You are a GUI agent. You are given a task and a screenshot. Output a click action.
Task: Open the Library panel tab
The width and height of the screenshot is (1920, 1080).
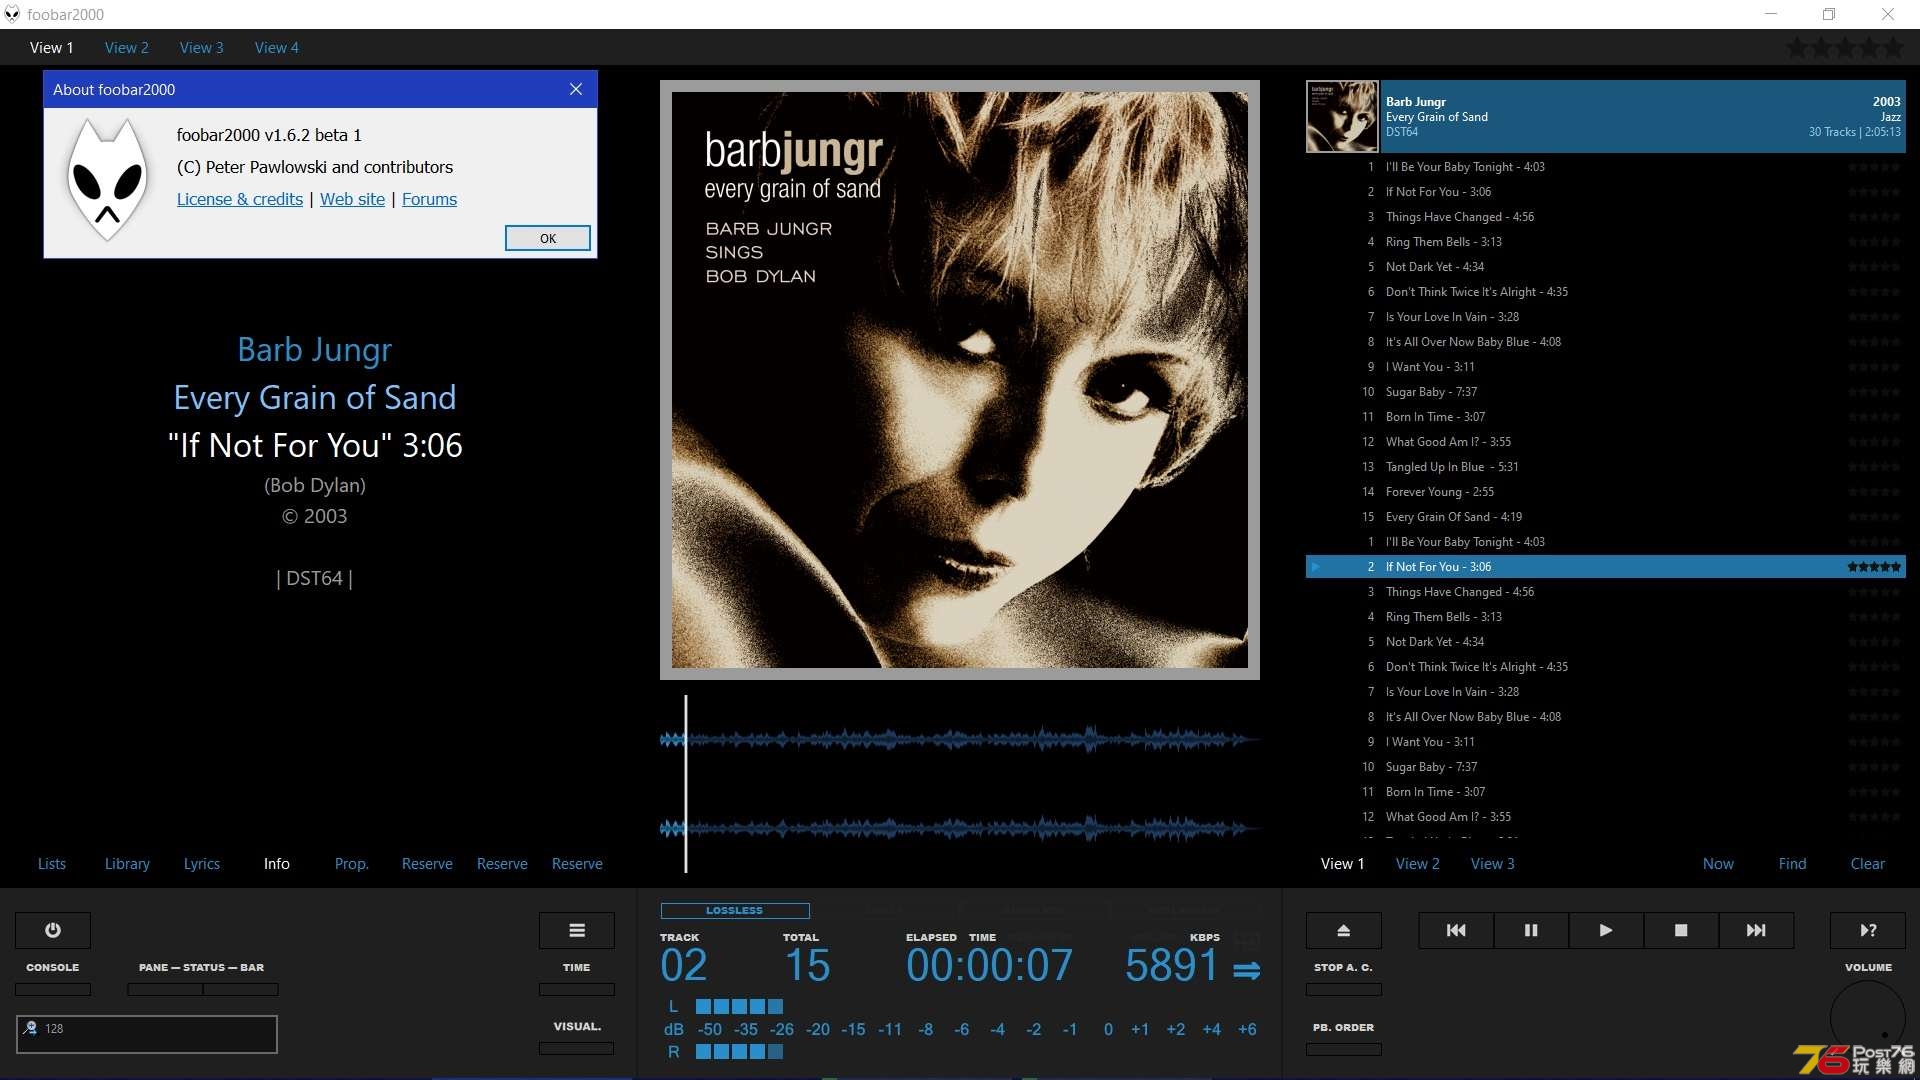coord(127,863)
